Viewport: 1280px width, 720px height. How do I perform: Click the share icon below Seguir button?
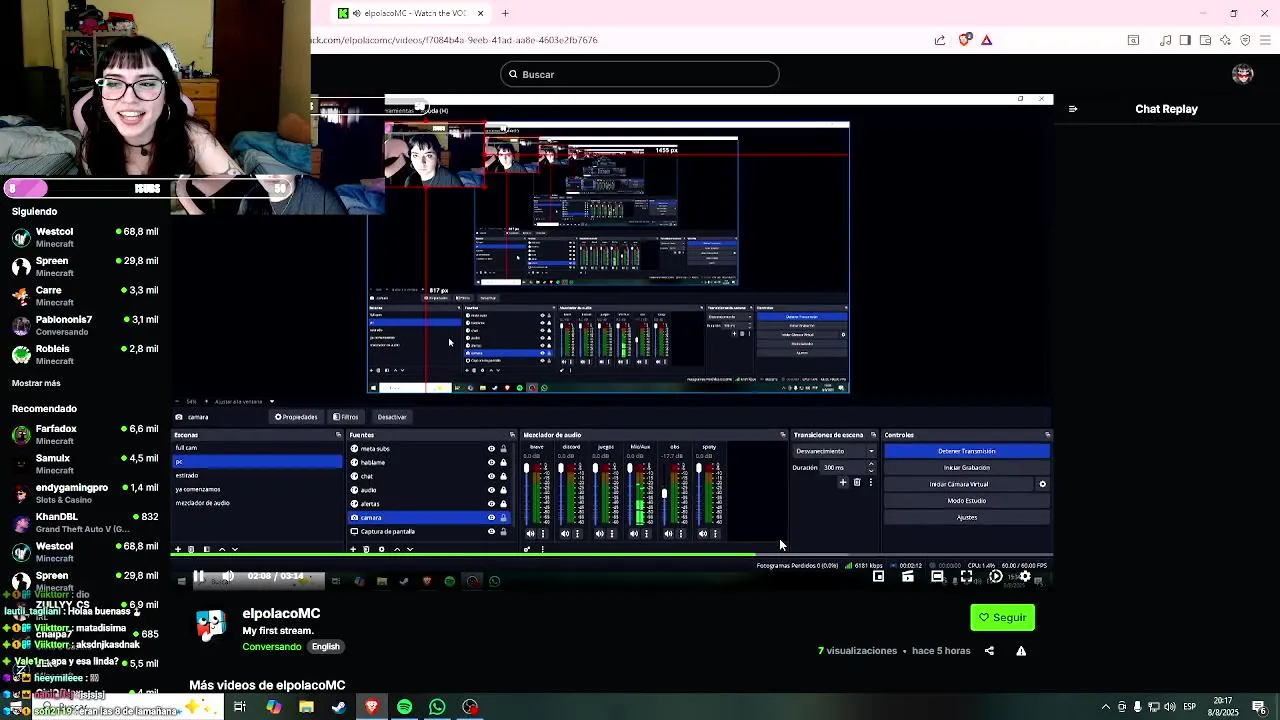tap(989, 651)
